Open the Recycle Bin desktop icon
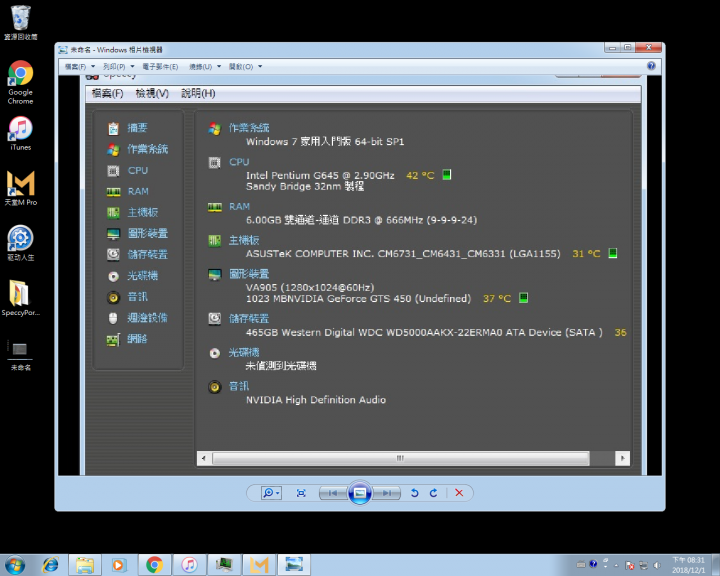 coord(21,22)
